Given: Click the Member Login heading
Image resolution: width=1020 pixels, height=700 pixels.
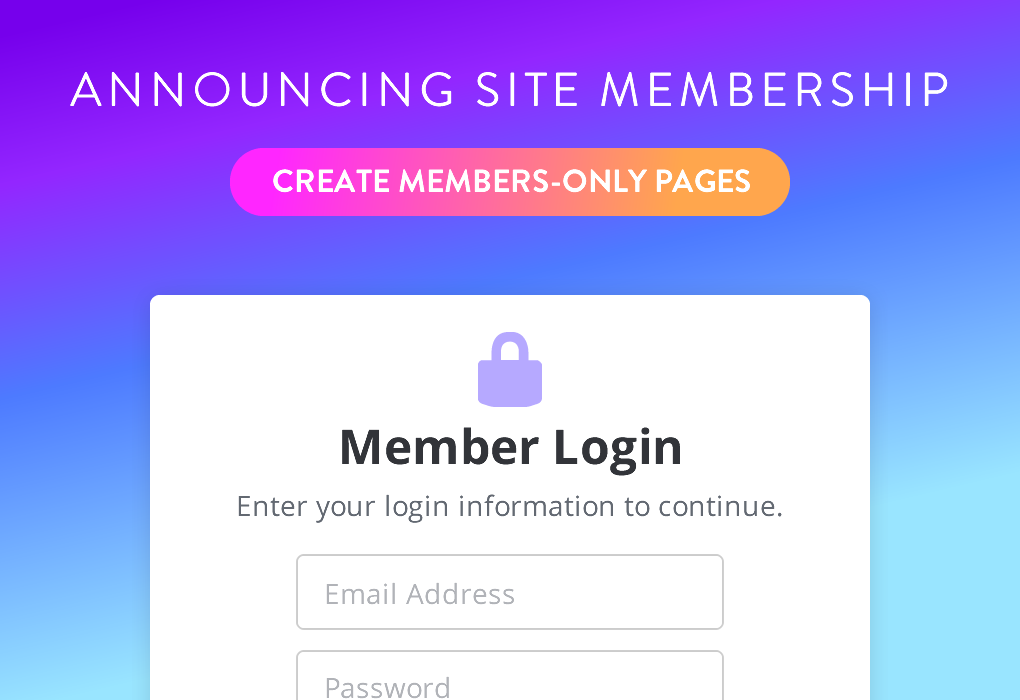Looking at the screenshot, I should (510, 447).
